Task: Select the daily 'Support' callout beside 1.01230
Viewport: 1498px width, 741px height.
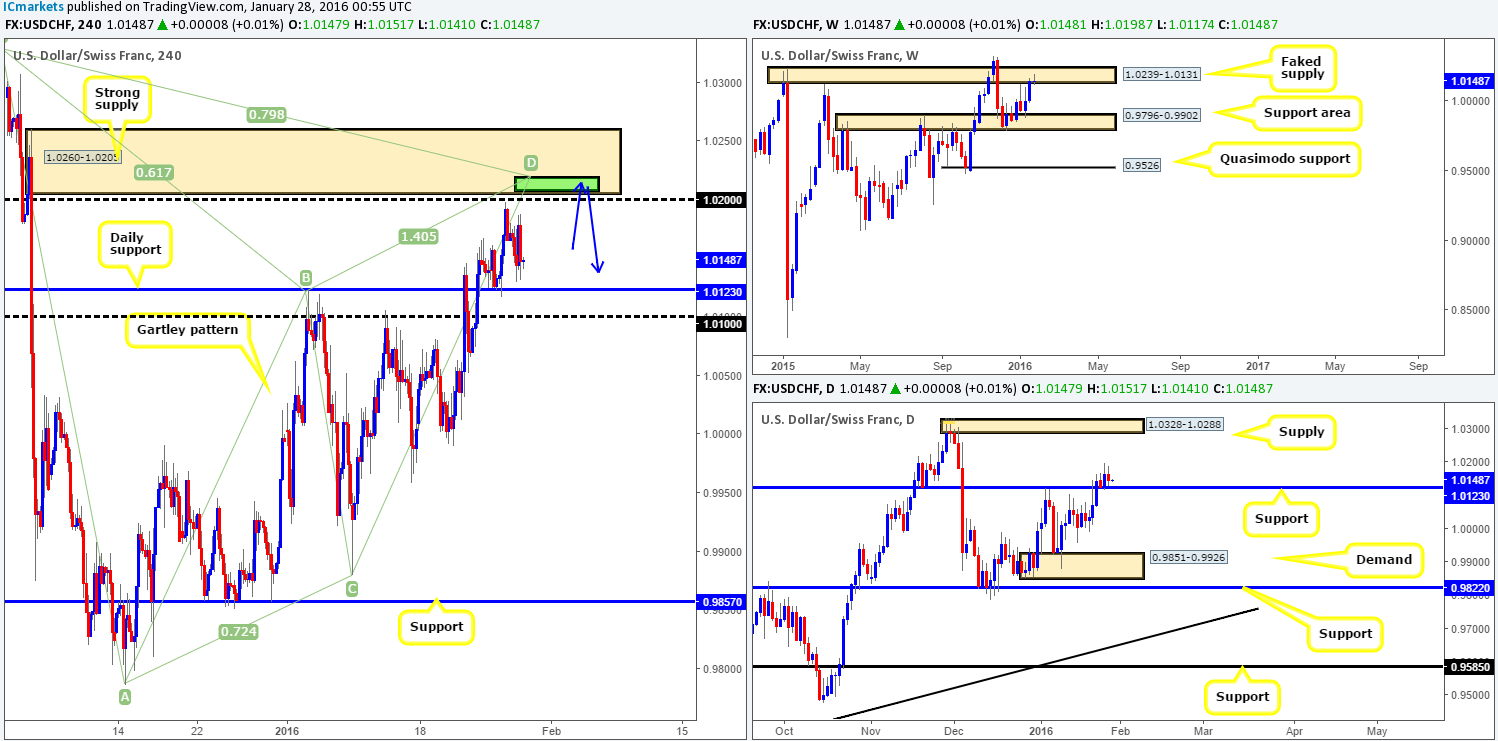Action: click(x=1281, y=518)
